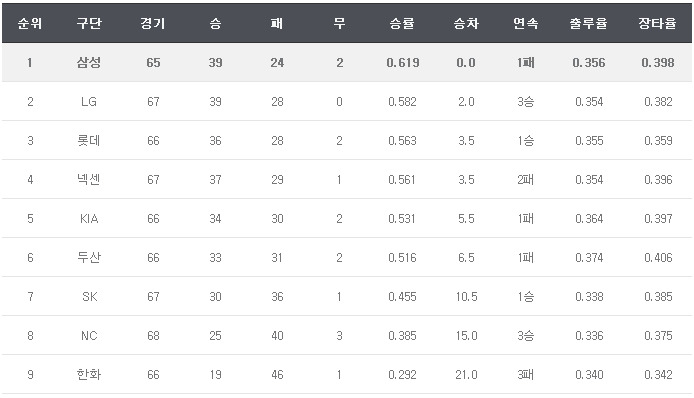Open the 넥센 team entry
The width and height of the screenshot is (694, 398).
click(x=89, y=180)
